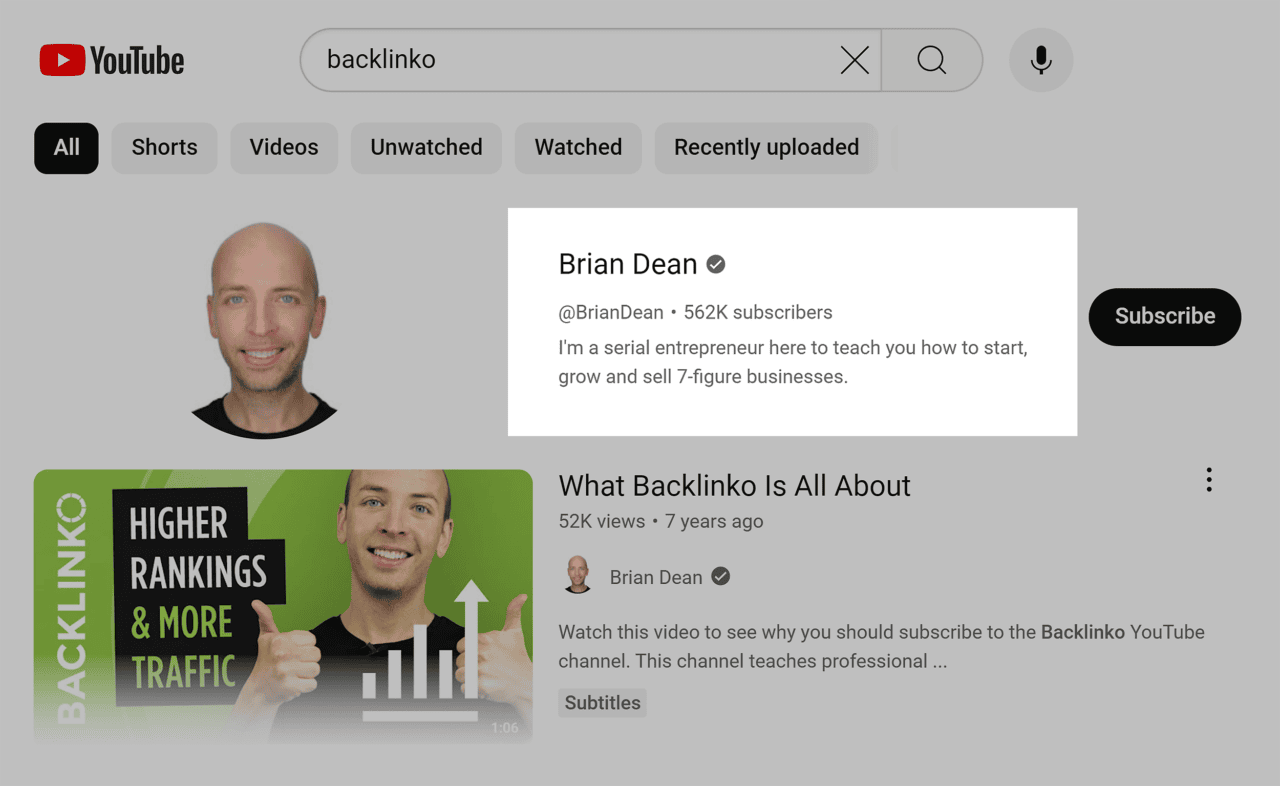
Task: Switch to the Videos filter tab
Action: [x=284, y=147]
